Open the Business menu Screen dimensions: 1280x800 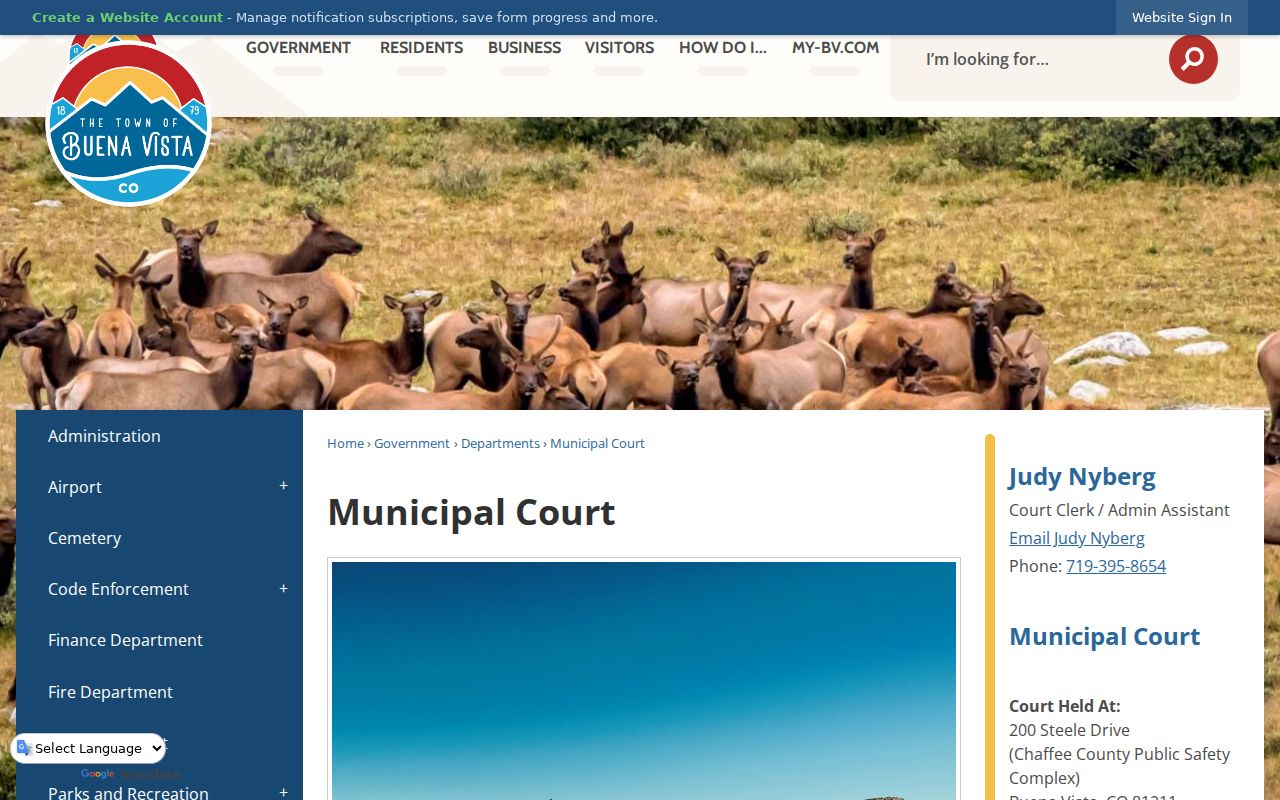point(524,48)
